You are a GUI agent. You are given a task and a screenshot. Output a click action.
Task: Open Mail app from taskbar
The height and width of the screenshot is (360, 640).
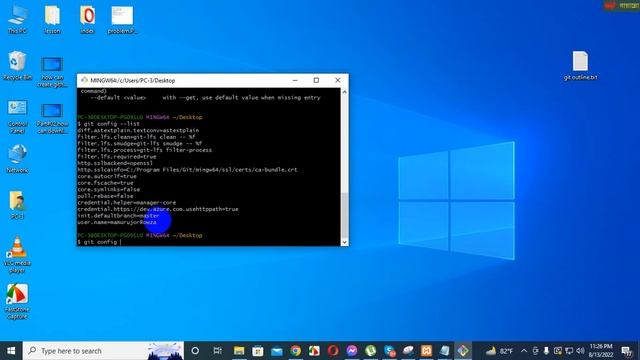point(277,351)
